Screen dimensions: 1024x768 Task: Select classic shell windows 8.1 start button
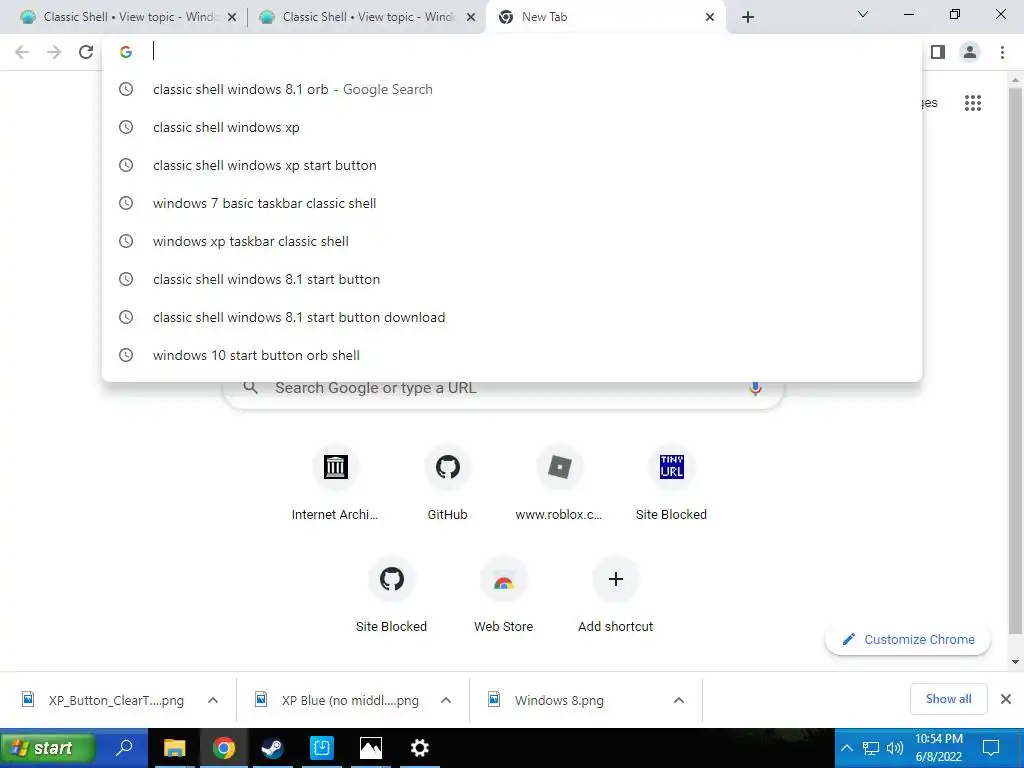[x=512, y=279]
